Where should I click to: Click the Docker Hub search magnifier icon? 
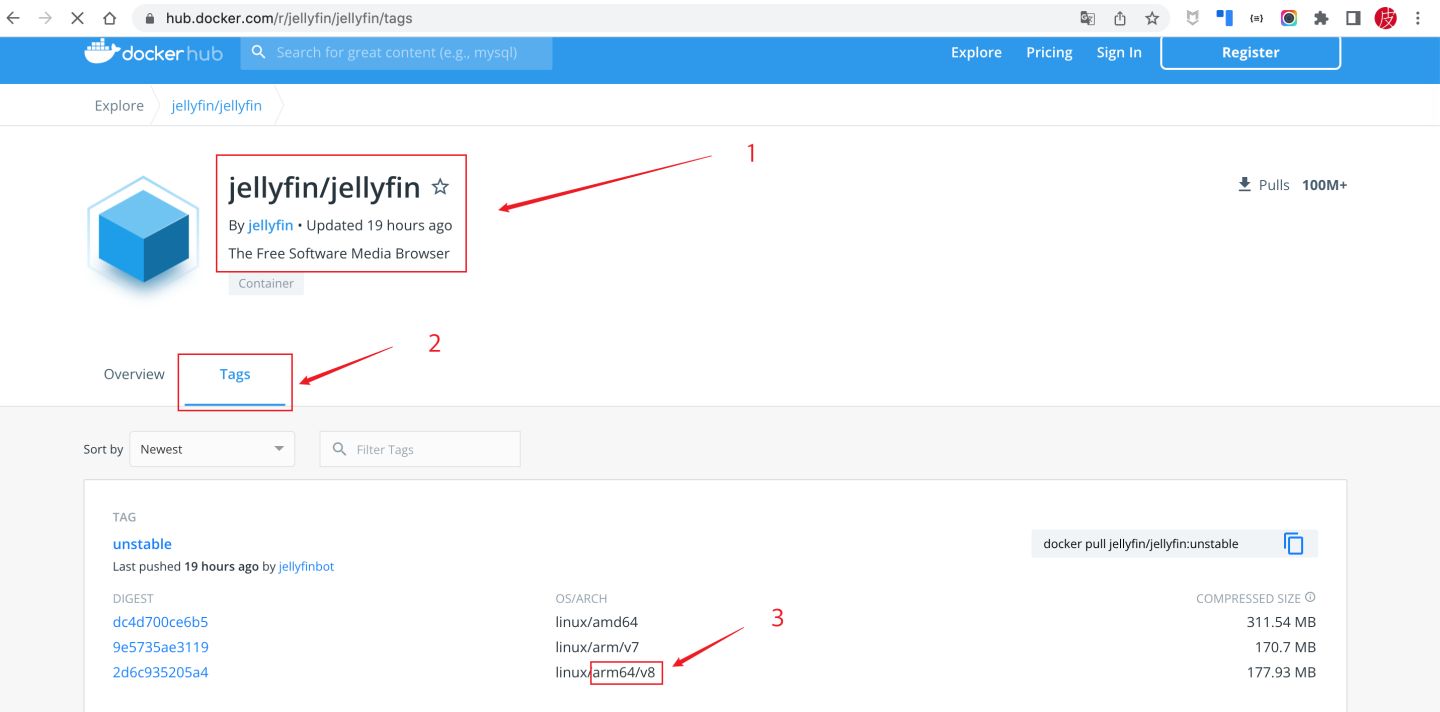[259, 52]
